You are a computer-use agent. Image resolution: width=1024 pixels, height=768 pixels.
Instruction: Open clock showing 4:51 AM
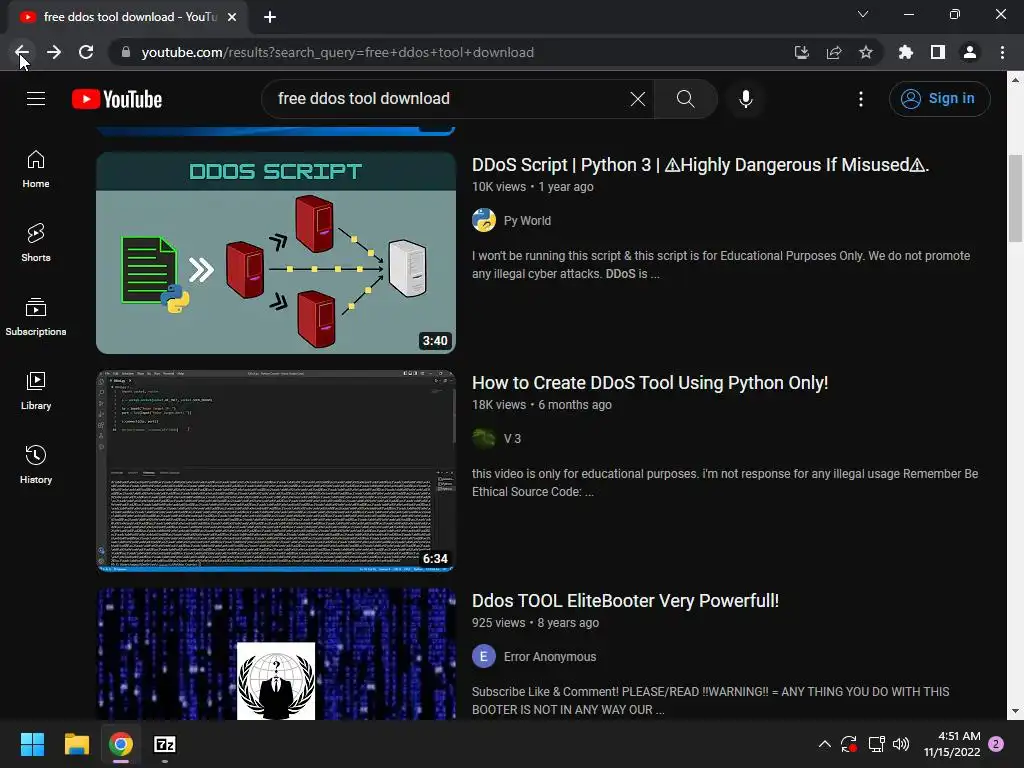coord(952,744)
